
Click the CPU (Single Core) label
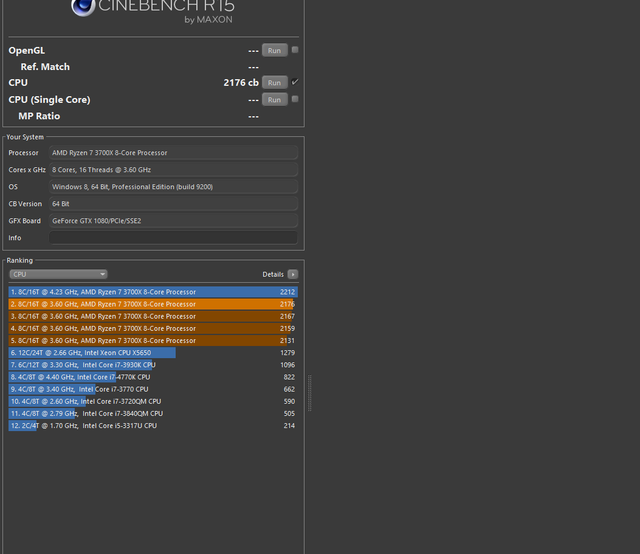(x=49, y=100)
